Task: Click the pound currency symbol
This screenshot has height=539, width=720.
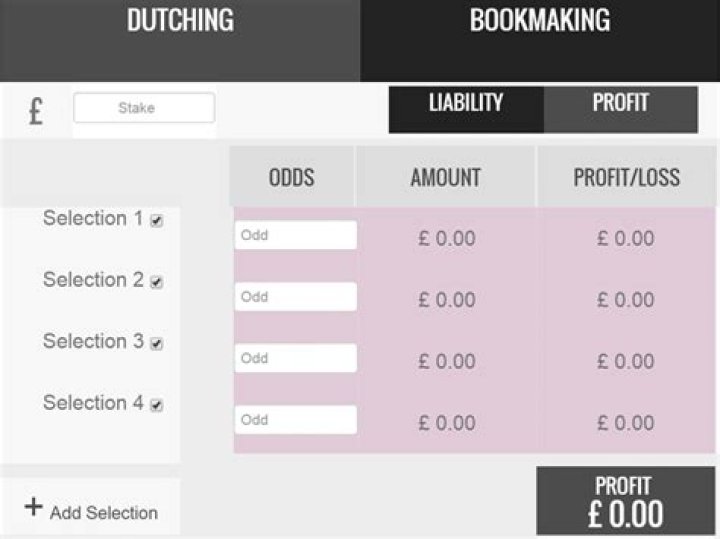Action: (x=35, y=111)
